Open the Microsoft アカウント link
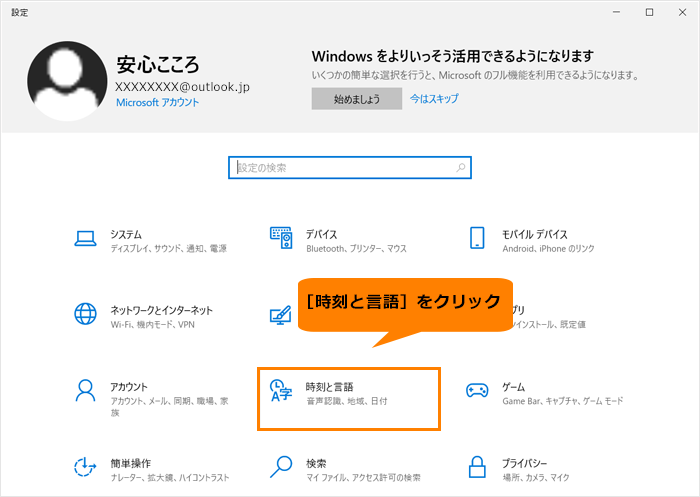 (158, 102)
